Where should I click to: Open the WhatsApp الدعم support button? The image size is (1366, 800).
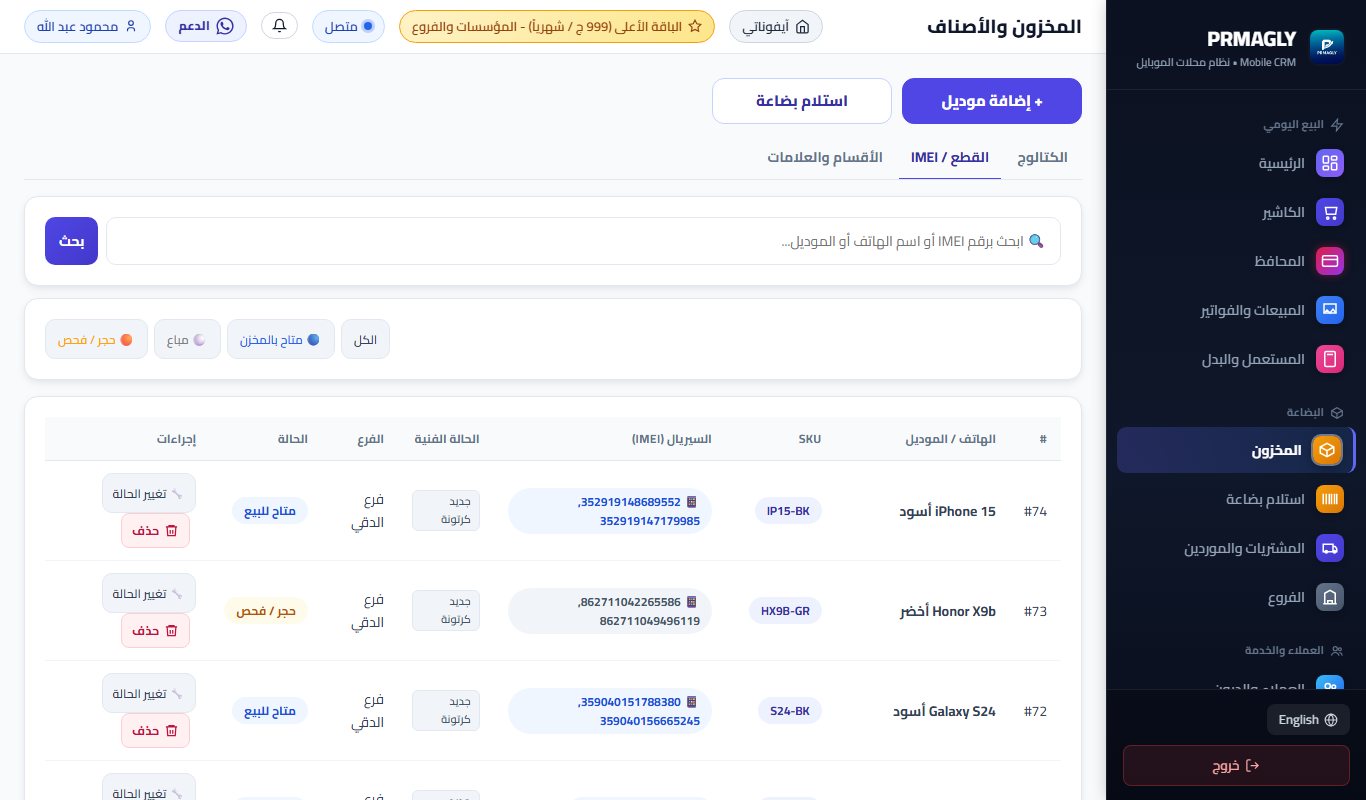(206, 26)
